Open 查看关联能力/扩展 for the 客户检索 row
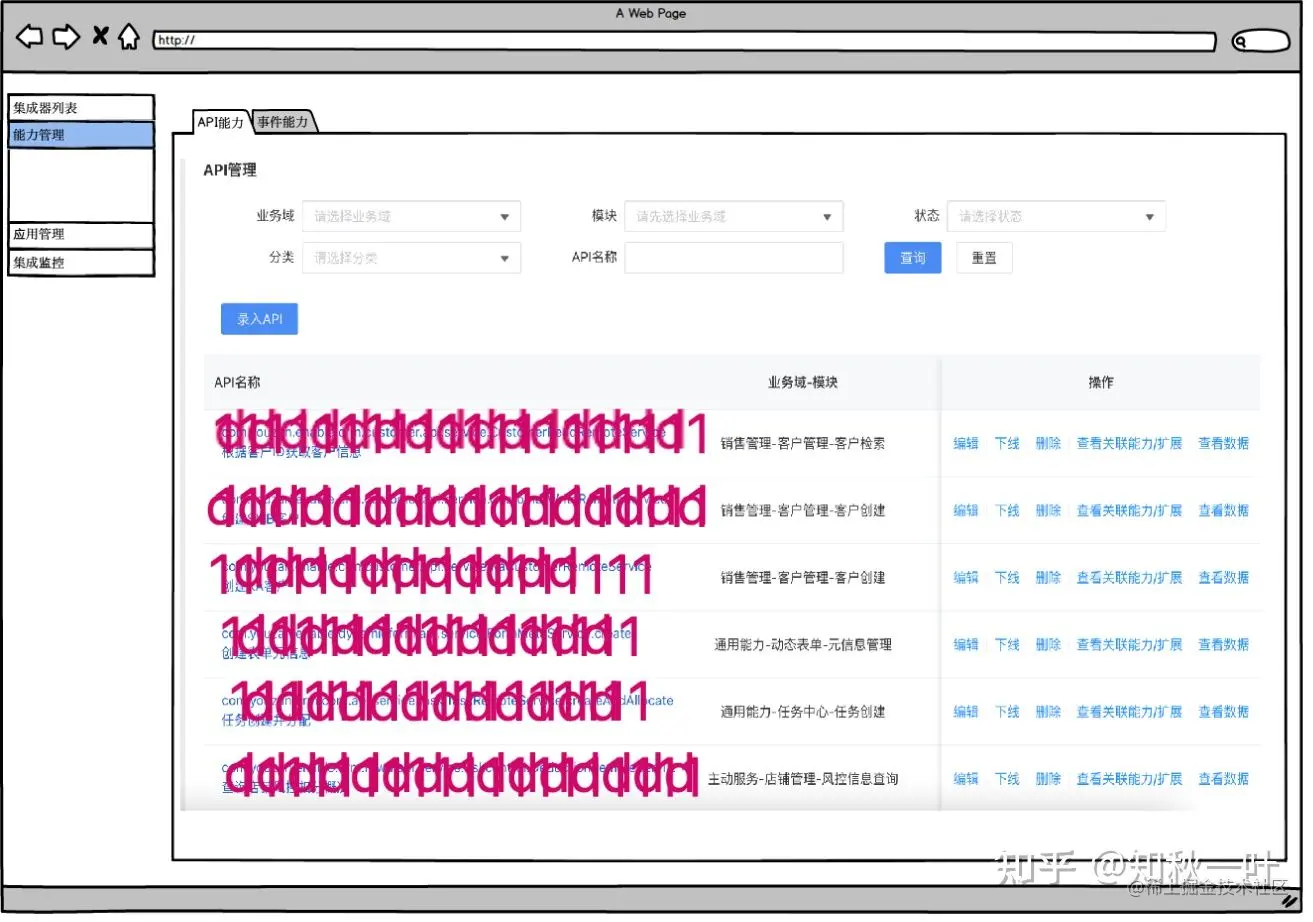This screenshot has width=1313, height=922. point(1129,444)
